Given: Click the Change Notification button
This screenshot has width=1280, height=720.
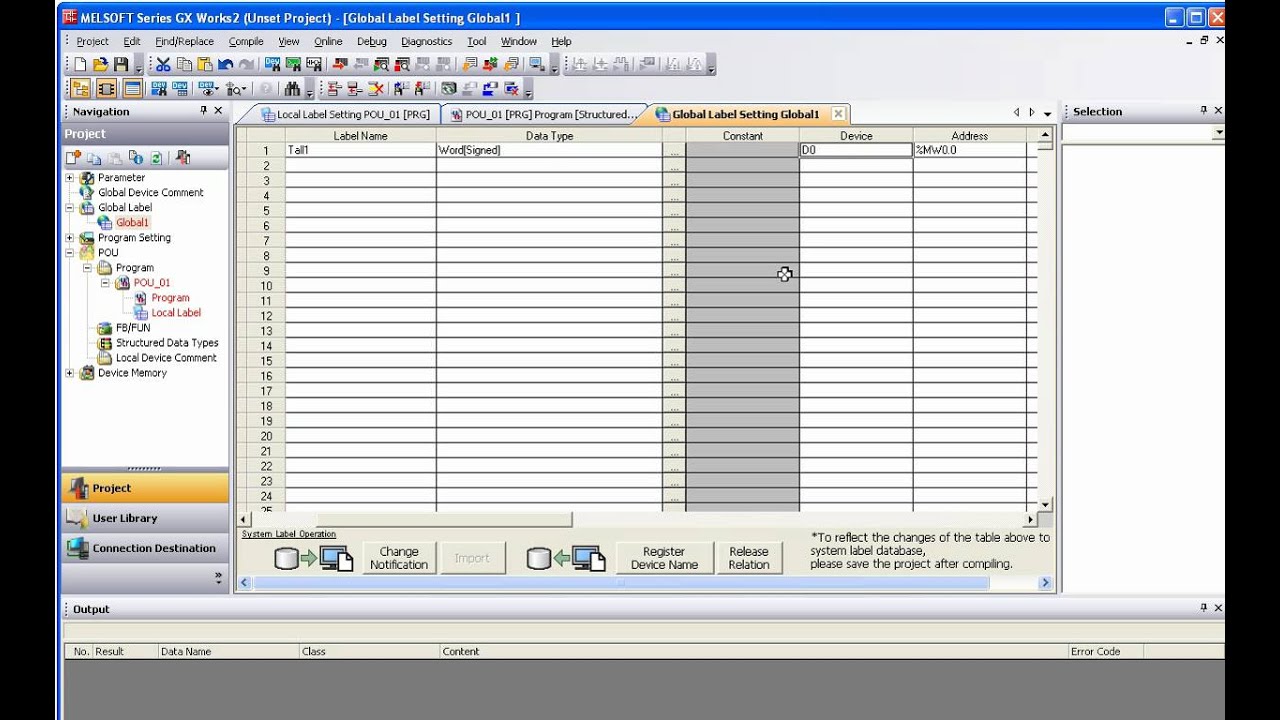Looking at the screenshot, I should (398, 558).
